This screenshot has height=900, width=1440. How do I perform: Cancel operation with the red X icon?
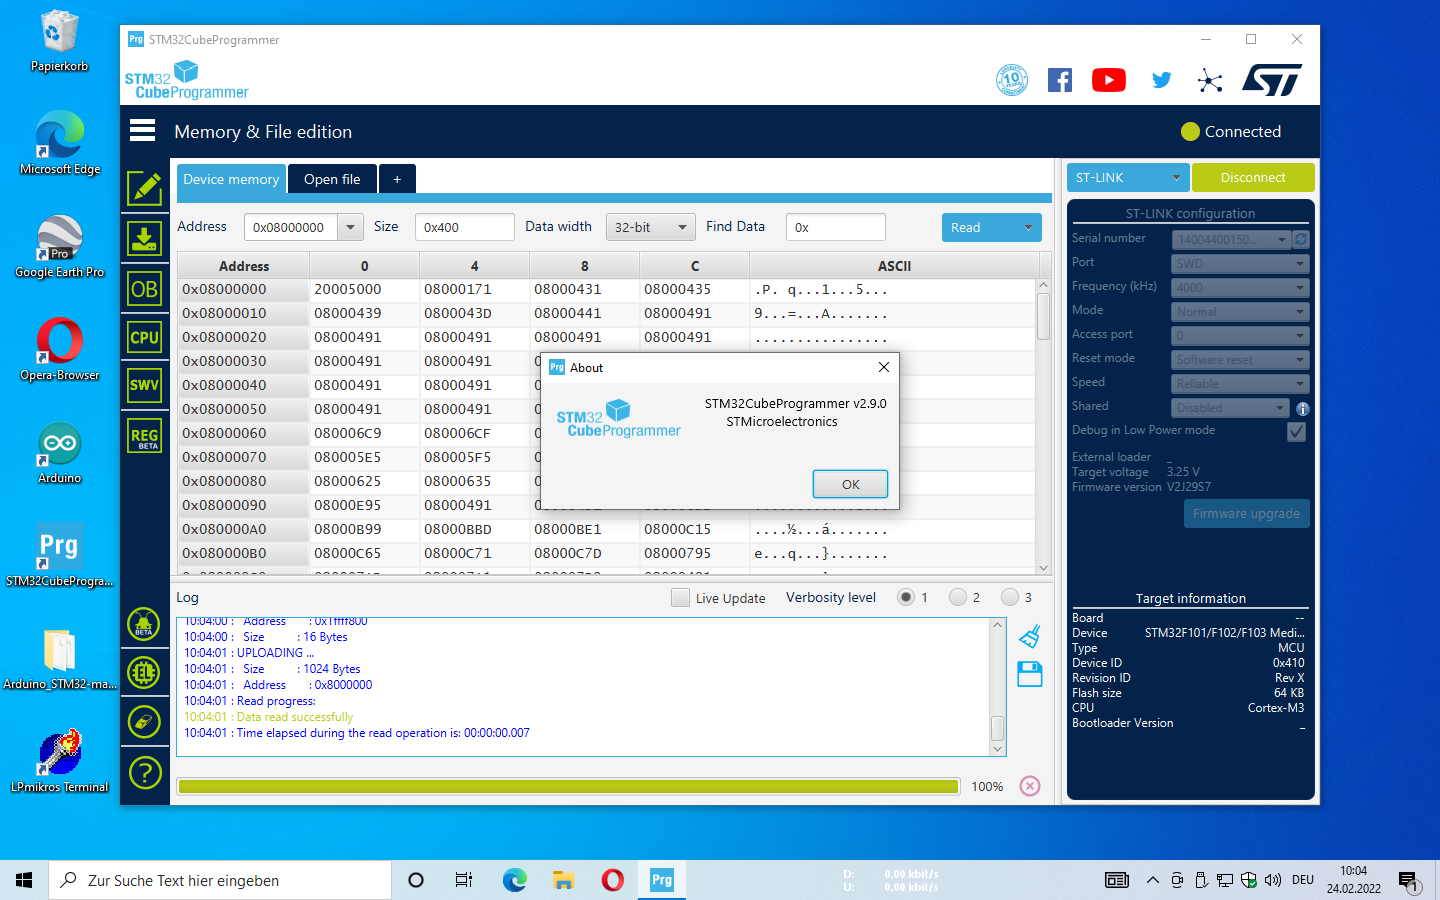coord(1030,786)
